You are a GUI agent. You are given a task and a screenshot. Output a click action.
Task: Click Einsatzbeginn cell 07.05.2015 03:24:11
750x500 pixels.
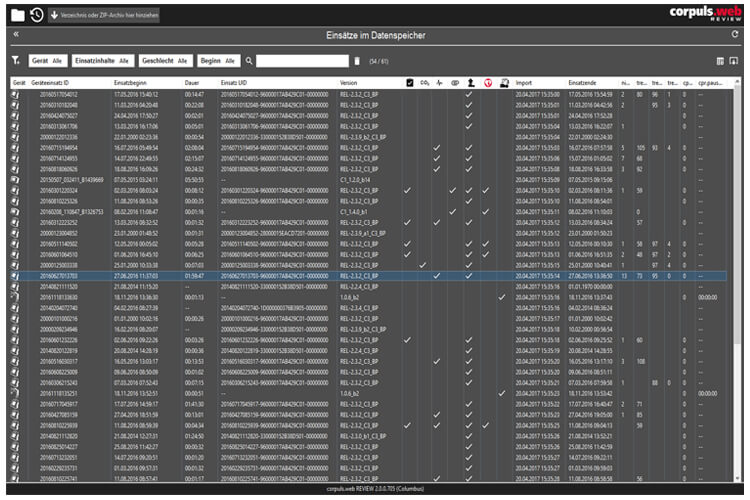[x=136, y=180]
